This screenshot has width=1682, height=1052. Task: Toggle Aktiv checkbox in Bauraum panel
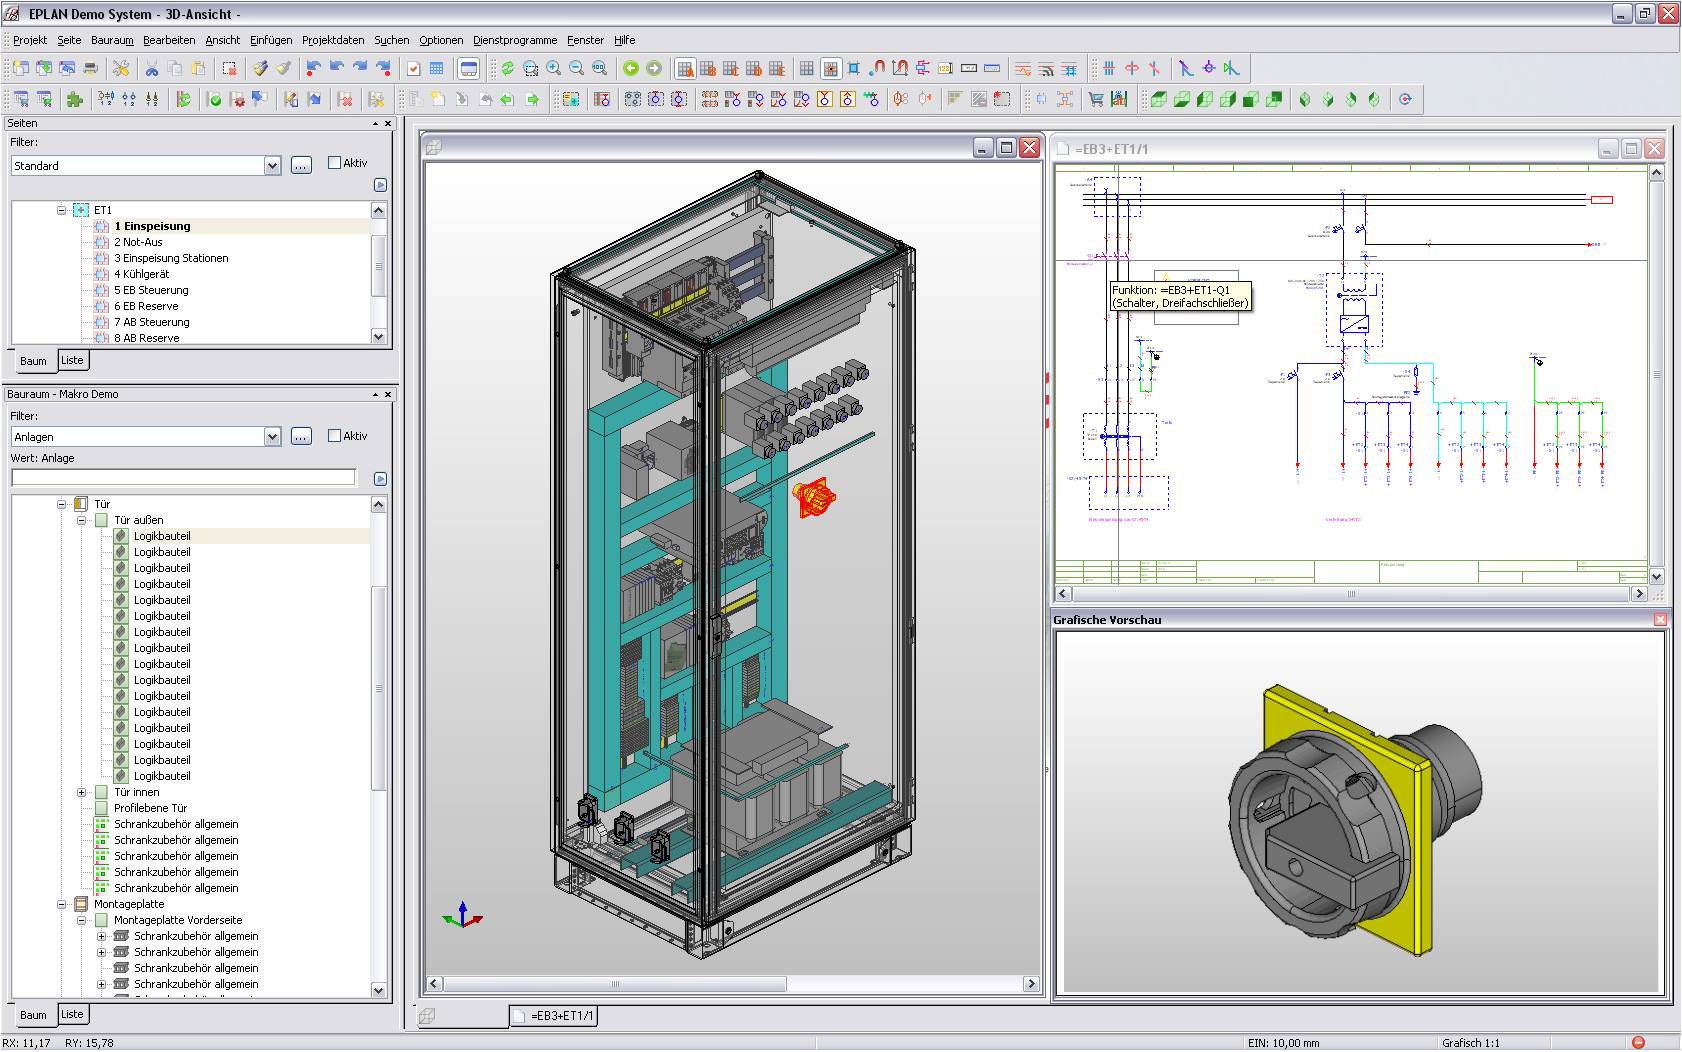[x=334, y=436]
